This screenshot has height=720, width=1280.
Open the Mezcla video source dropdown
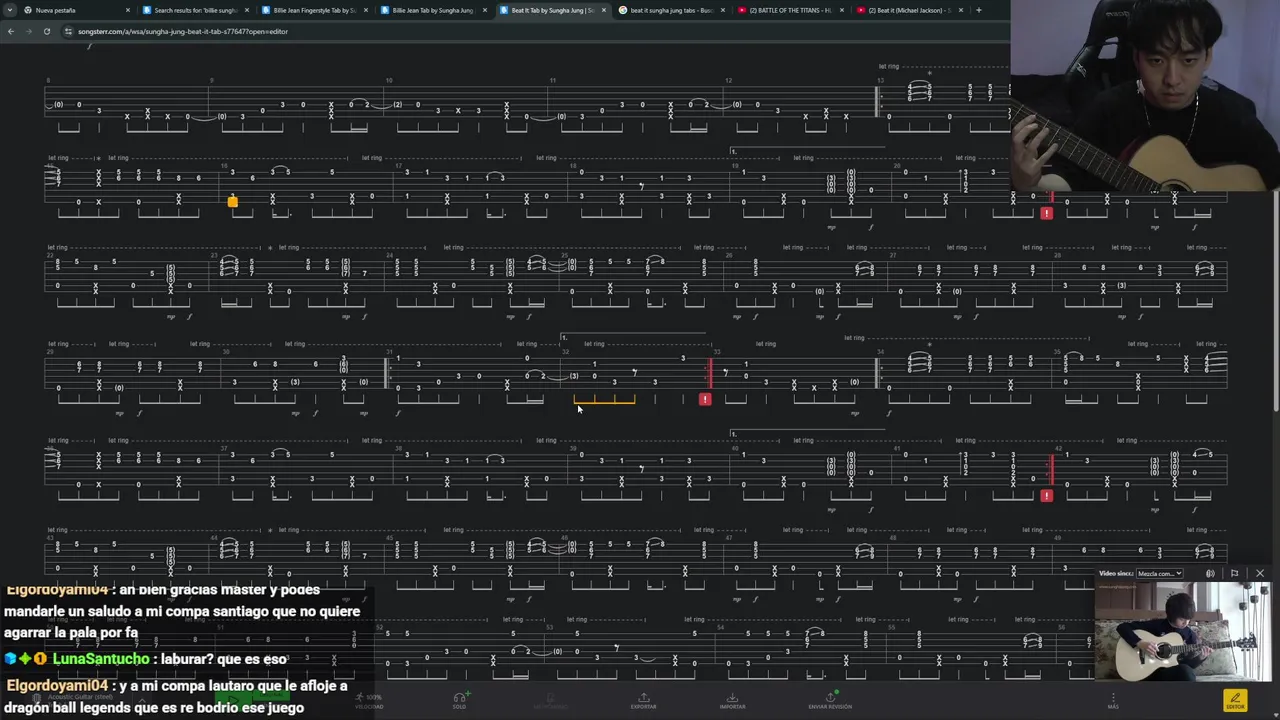click(1159, 574)
